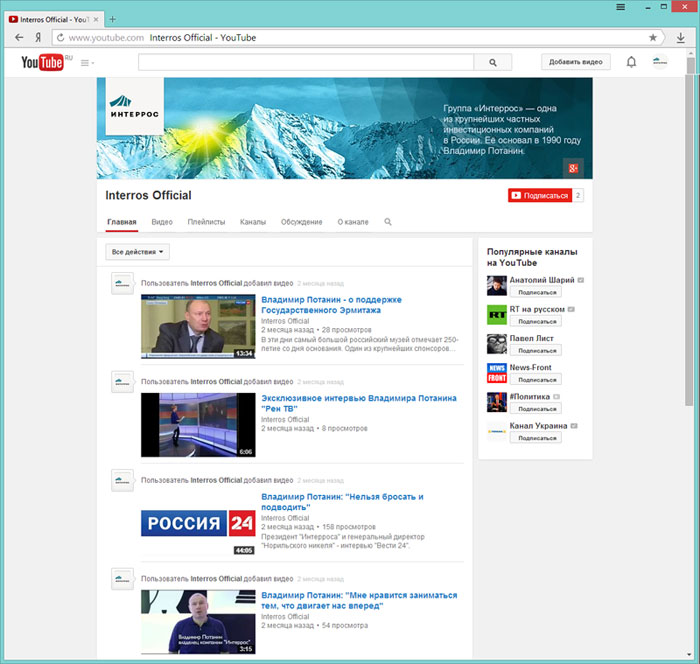Click the Добавить видео button

point(575,62)
